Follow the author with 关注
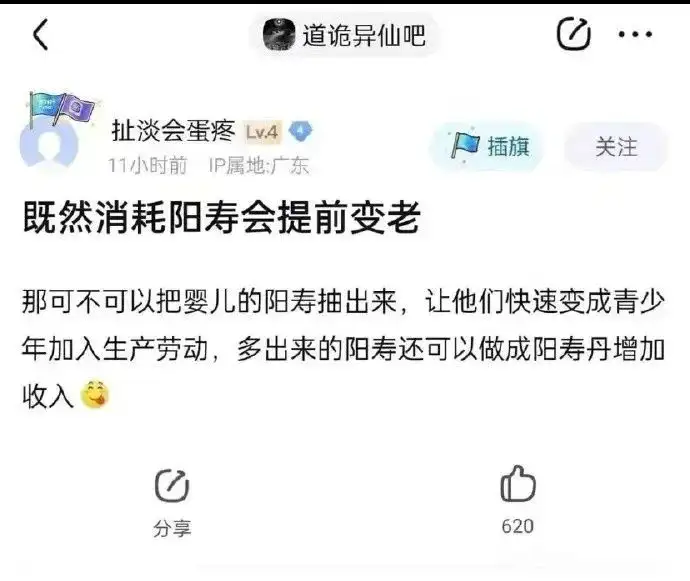The image size is (690, 581). click(617, 146)
